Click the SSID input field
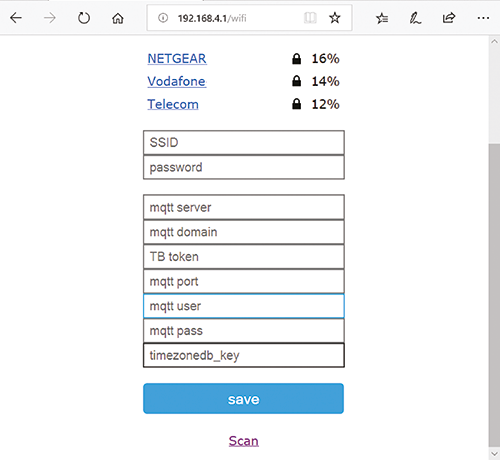The height and width of the screenshot is (460, 500). click(244, 143)
